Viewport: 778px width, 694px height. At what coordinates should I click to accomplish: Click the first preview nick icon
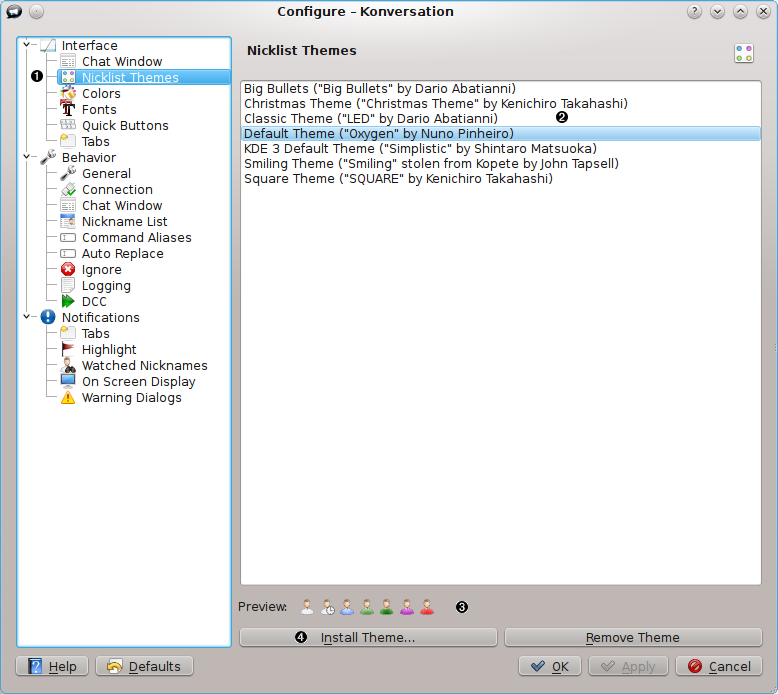pyautogui.click(x=307, y=606)
